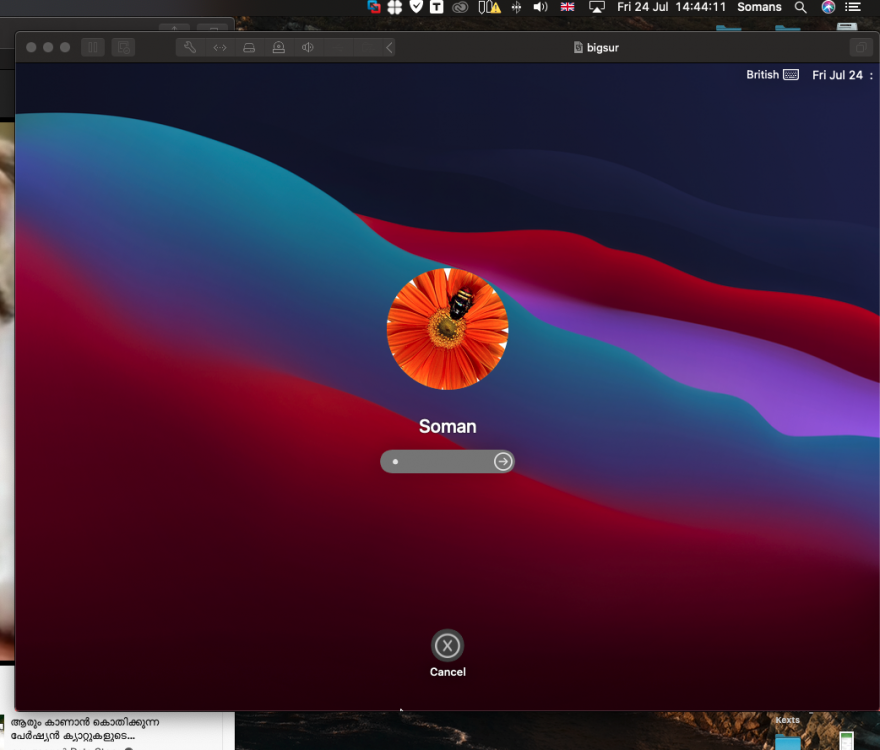The height and width of the screenshot is (750, 880).
Task: Click the hard disk device icon
Action: [249, 47]
